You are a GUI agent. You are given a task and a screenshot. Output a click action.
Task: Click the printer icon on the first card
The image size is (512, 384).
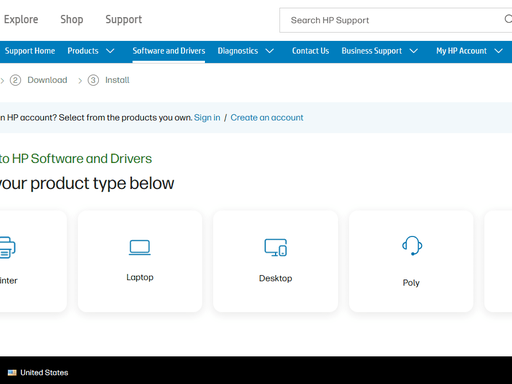click(7, 247)
